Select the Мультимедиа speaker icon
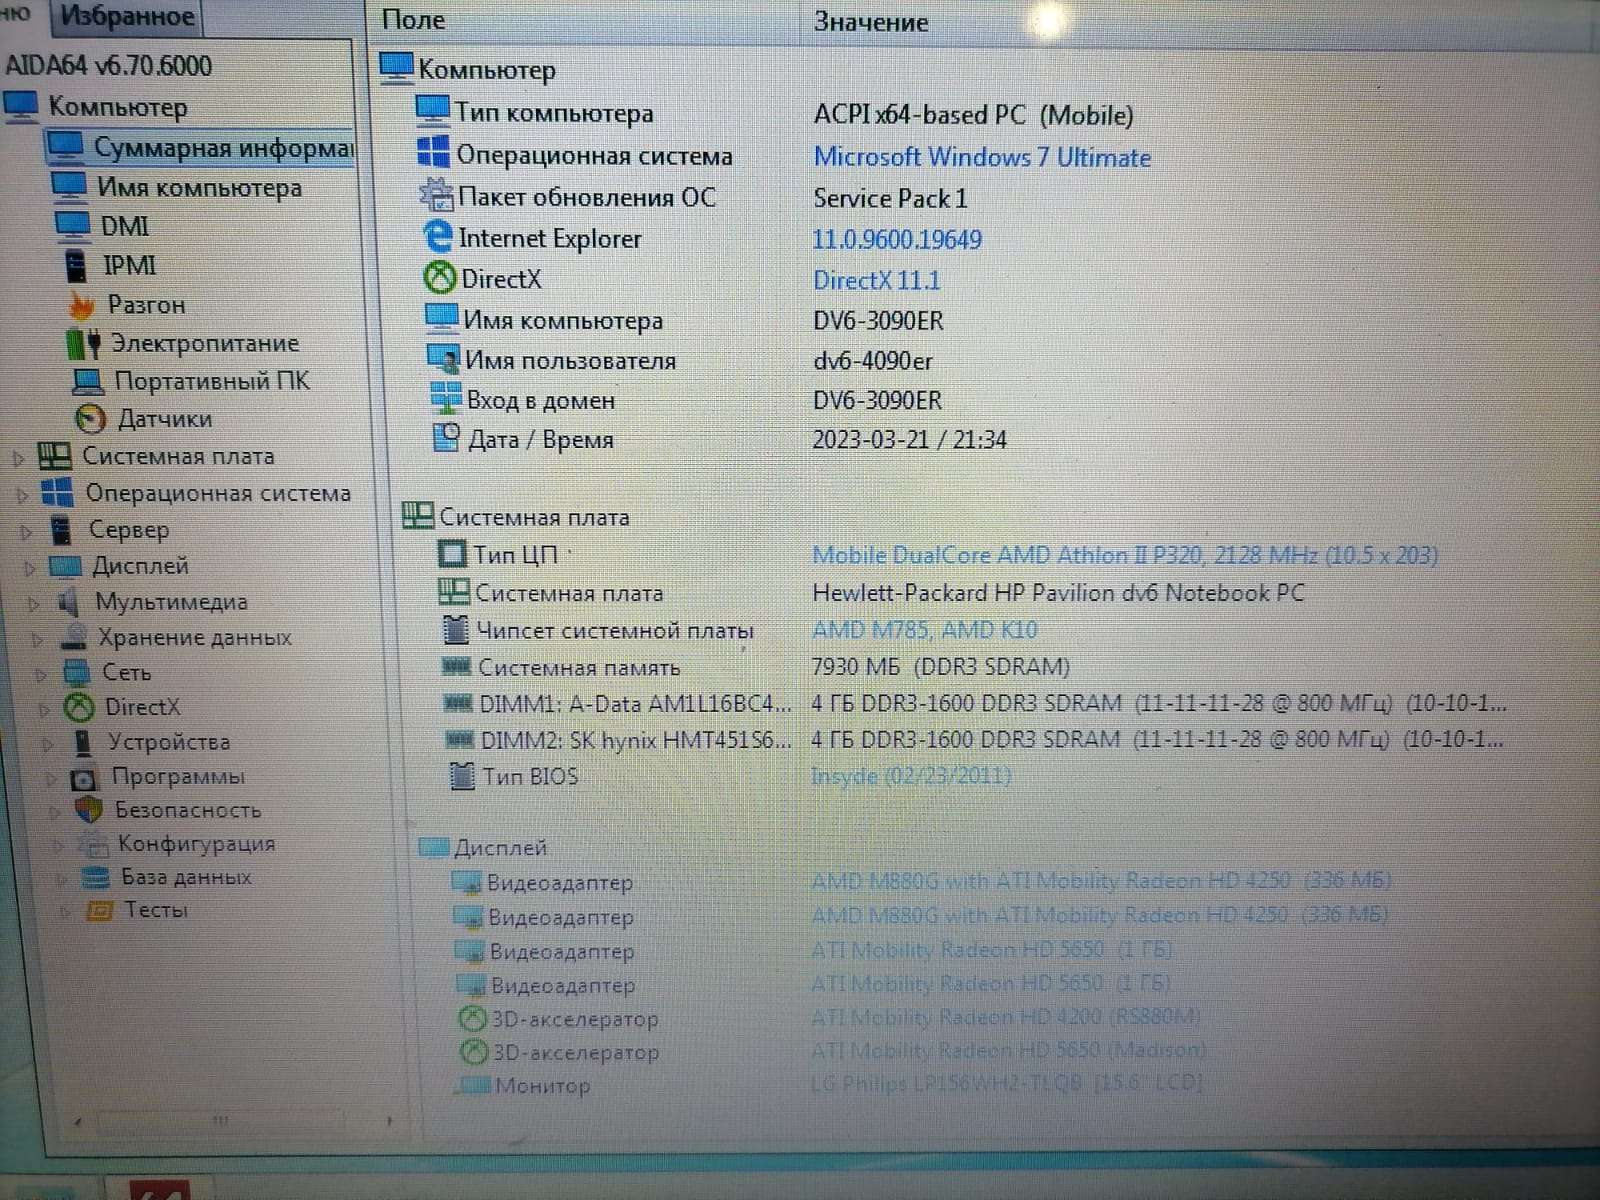The image size is (1600, 1200). (69, 601)
